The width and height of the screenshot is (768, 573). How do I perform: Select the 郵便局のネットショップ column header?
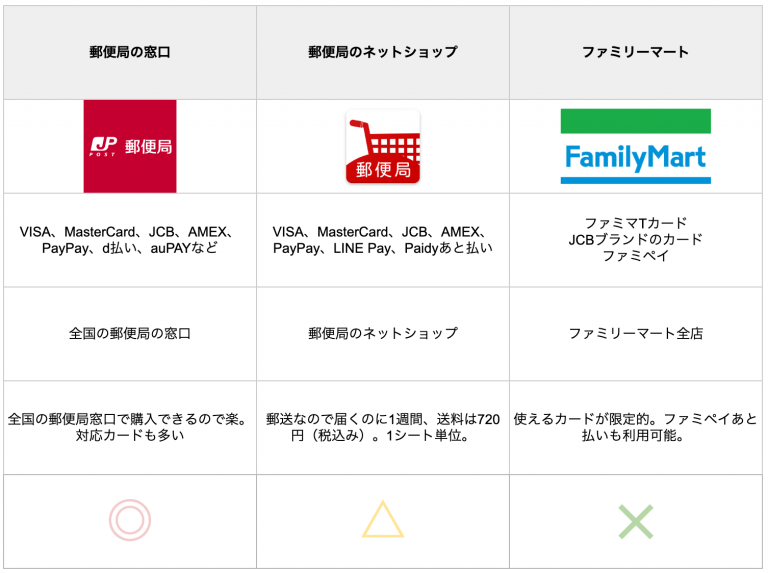[383, 52]
